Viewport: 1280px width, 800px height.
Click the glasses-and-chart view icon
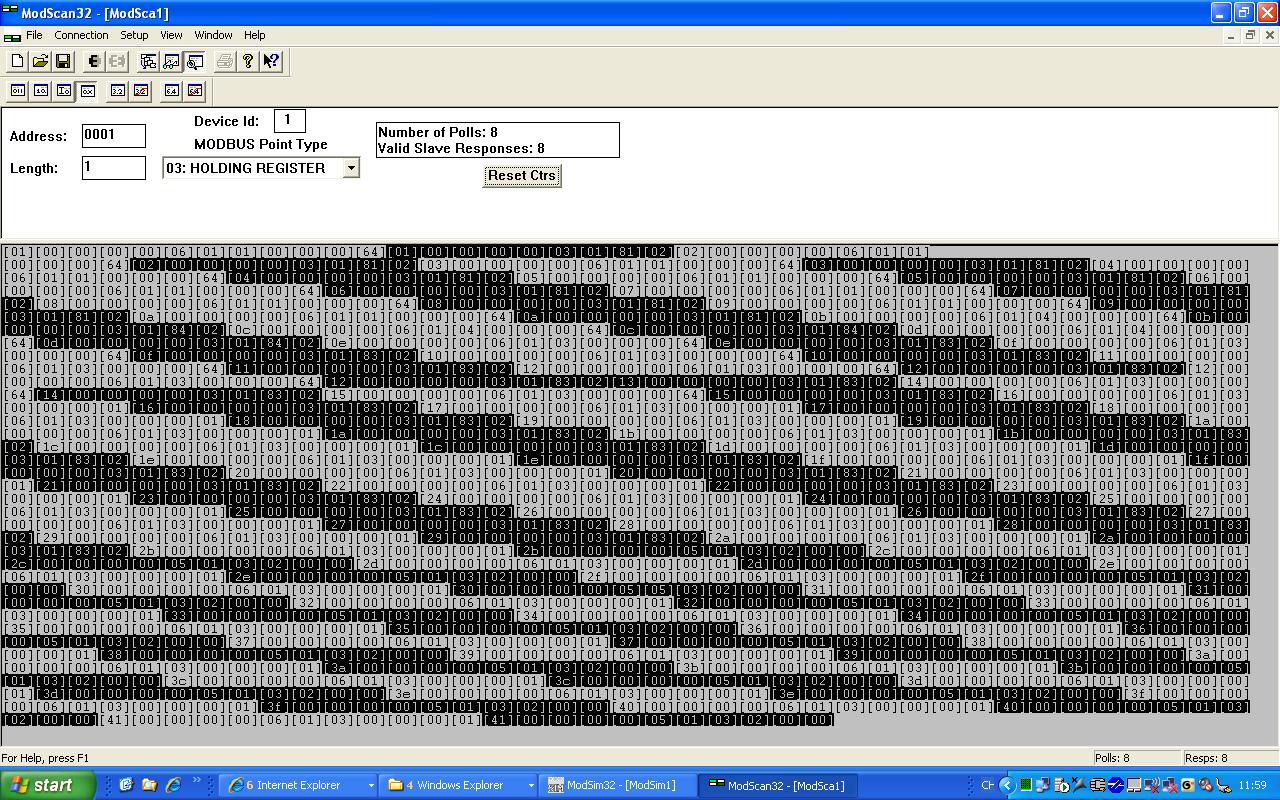point(171,61)
